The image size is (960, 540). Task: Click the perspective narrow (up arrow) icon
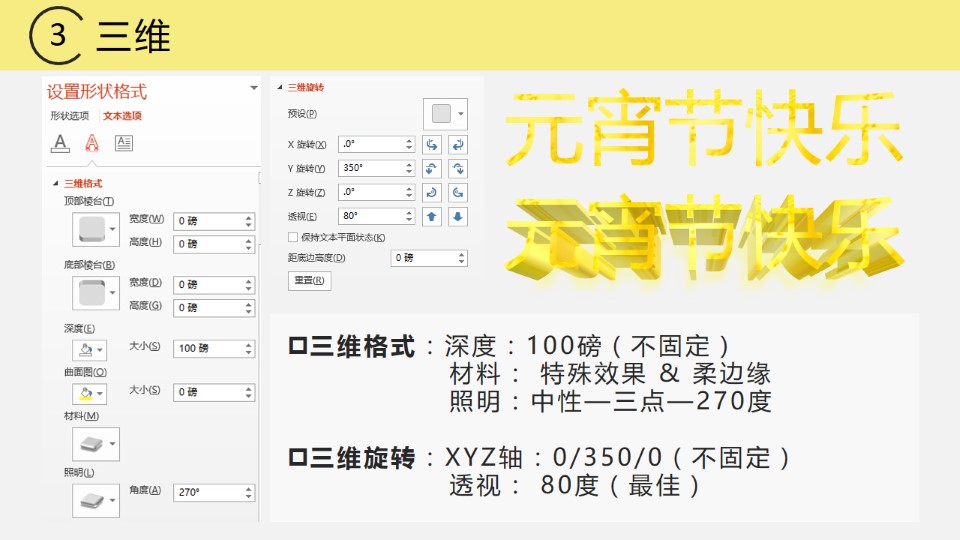coord(432,216)
